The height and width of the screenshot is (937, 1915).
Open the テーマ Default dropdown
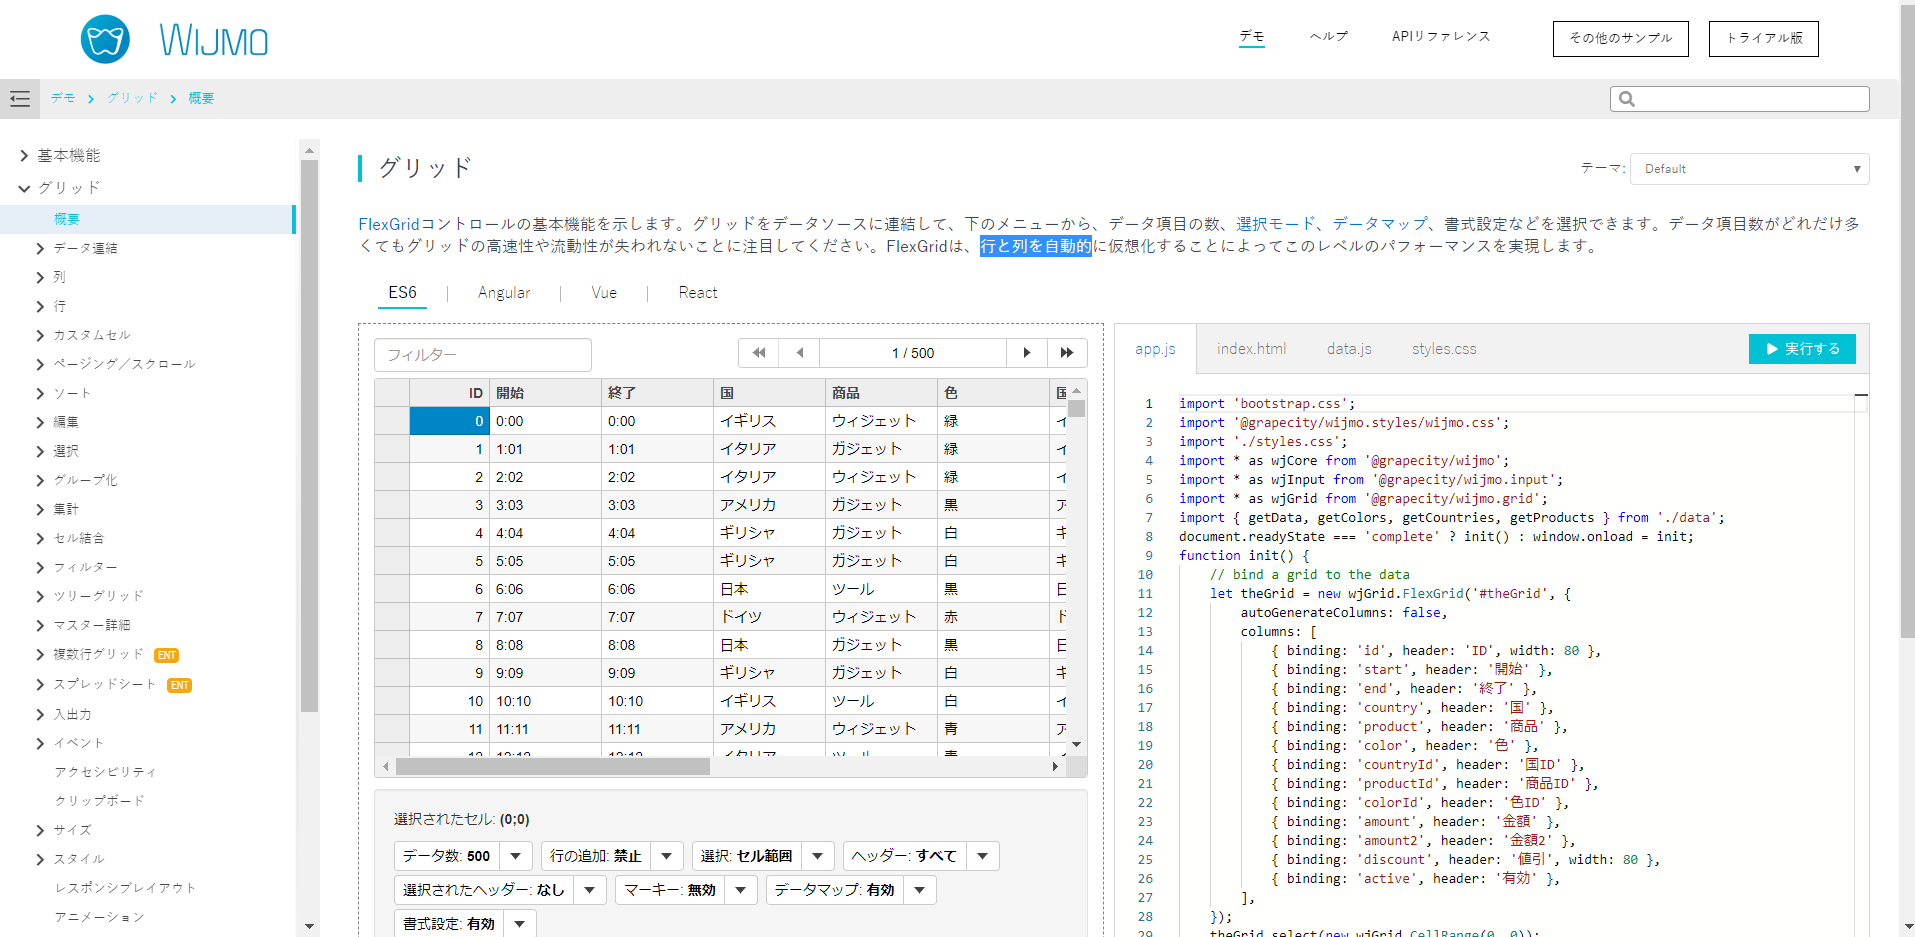1749,169
